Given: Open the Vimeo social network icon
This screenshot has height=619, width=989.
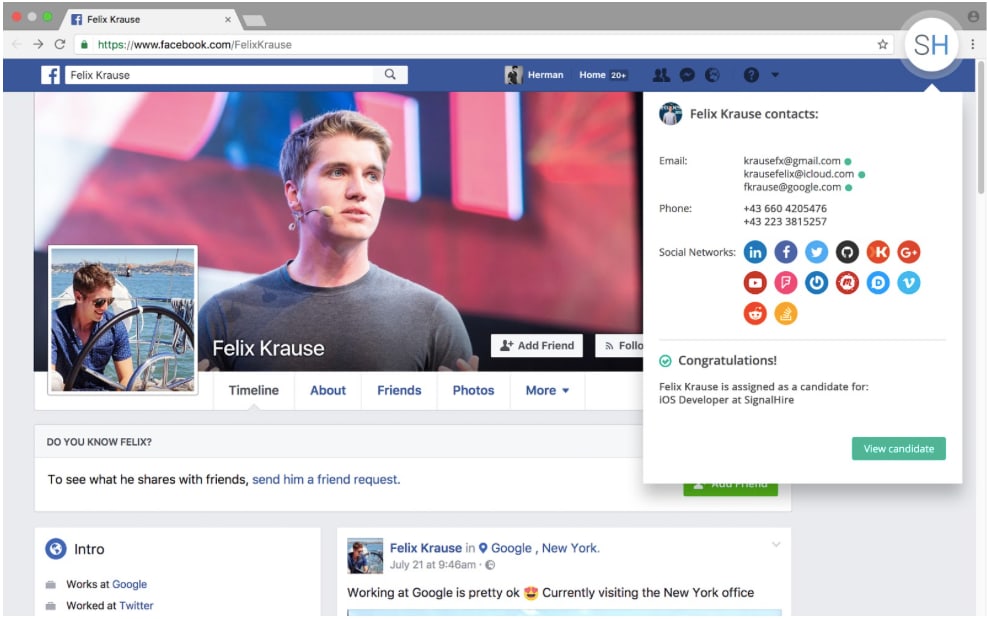Looking at the screenshot, I should [x=909, y=283].
